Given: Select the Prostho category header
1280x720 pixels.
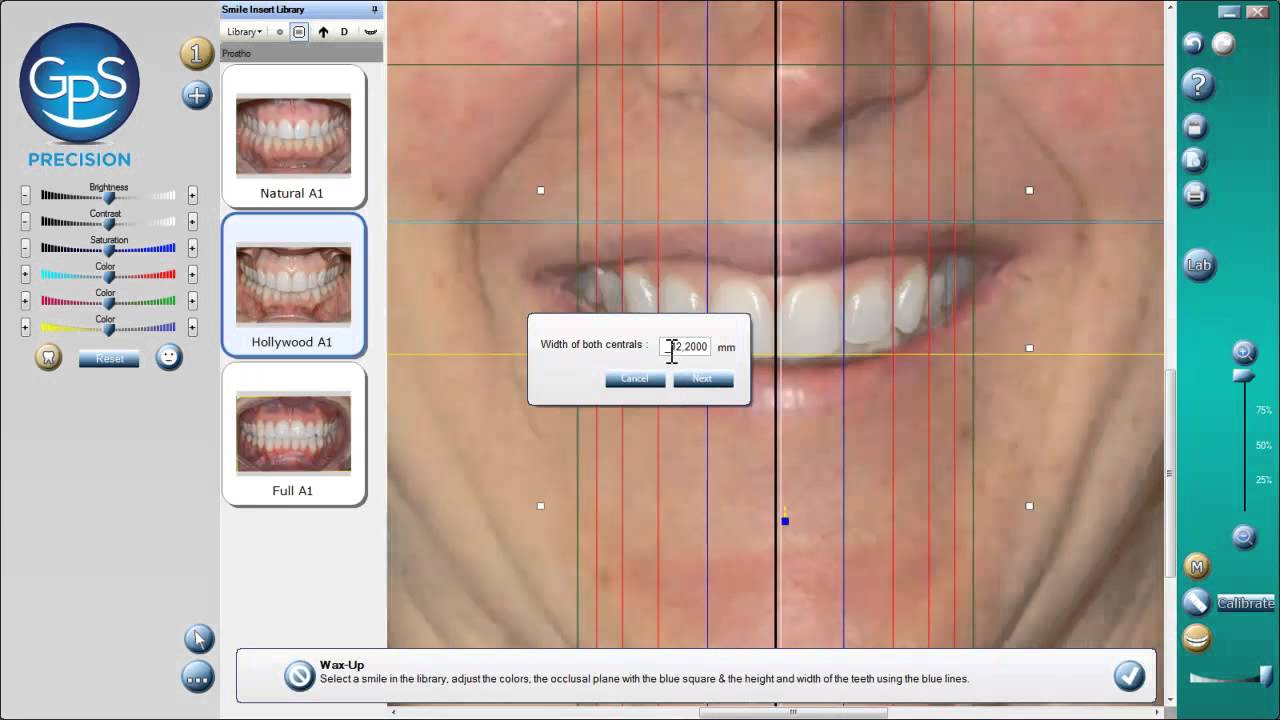Looking at the screenshot, I should (302, 53).
